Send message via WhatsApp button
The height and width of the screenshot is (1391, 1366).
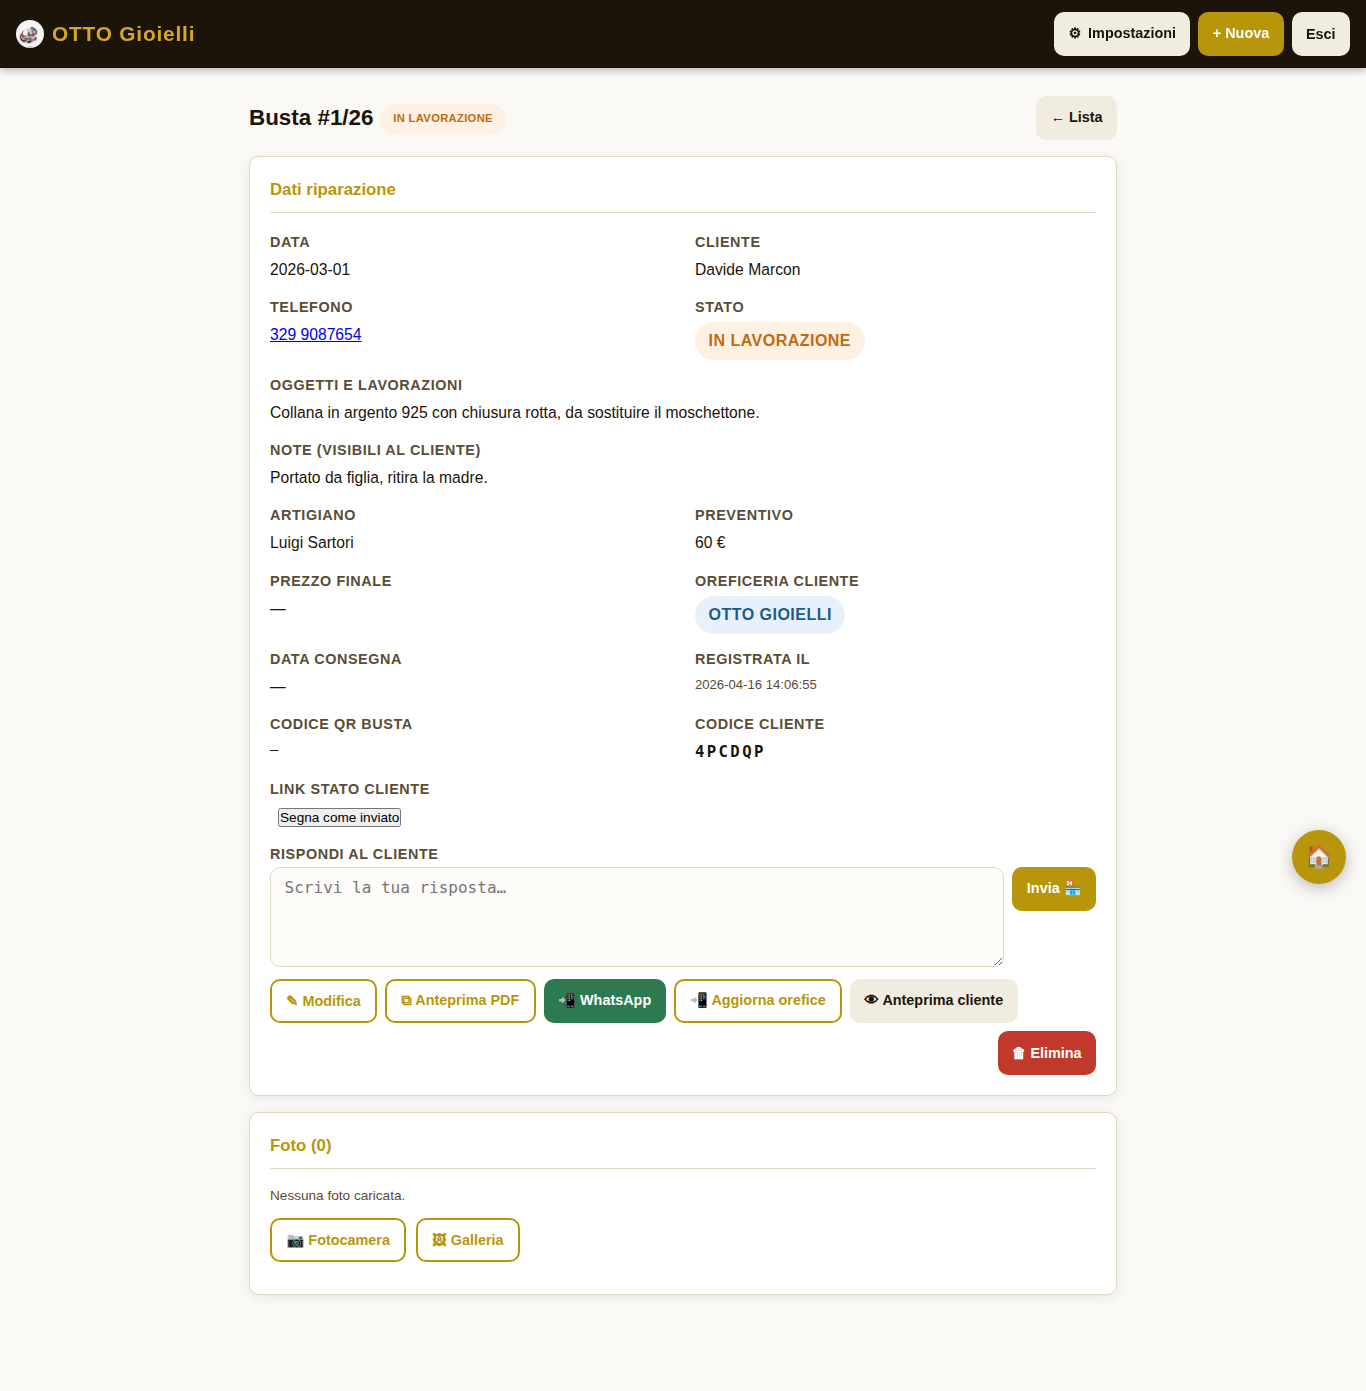604,1001
